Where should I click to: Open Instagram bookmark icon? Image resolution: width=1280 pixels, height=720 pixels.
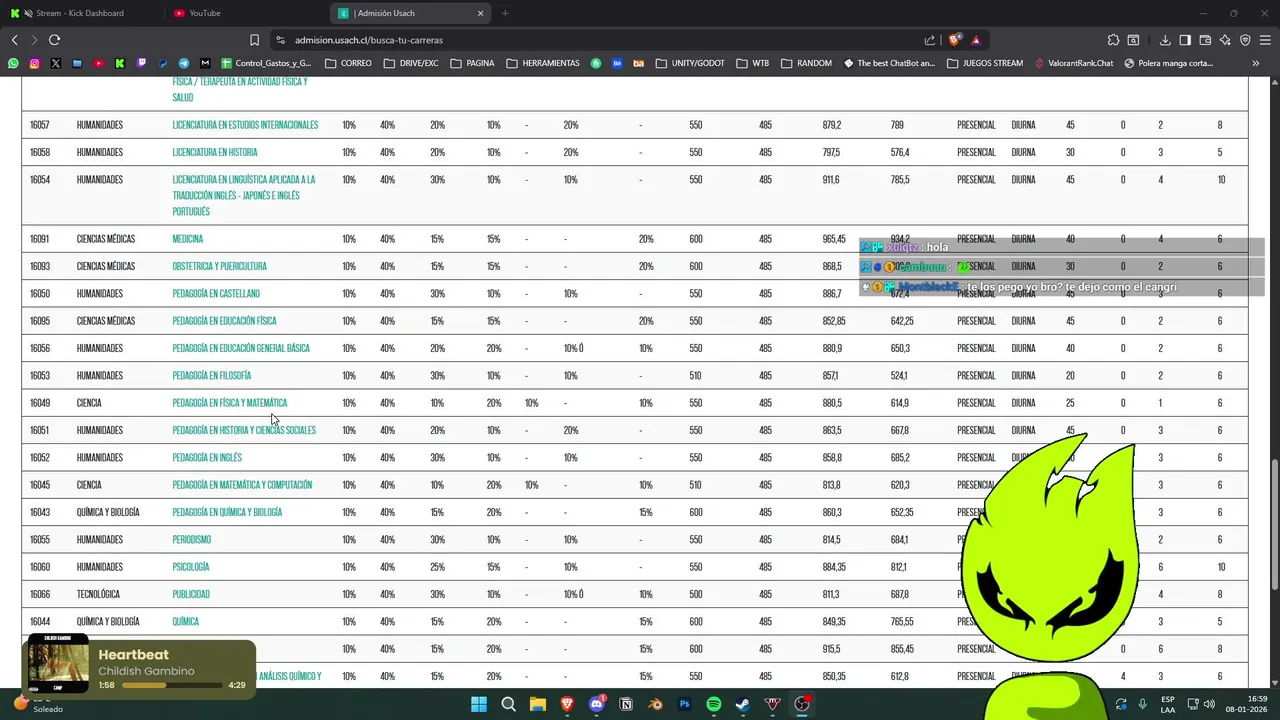(34, 63)
